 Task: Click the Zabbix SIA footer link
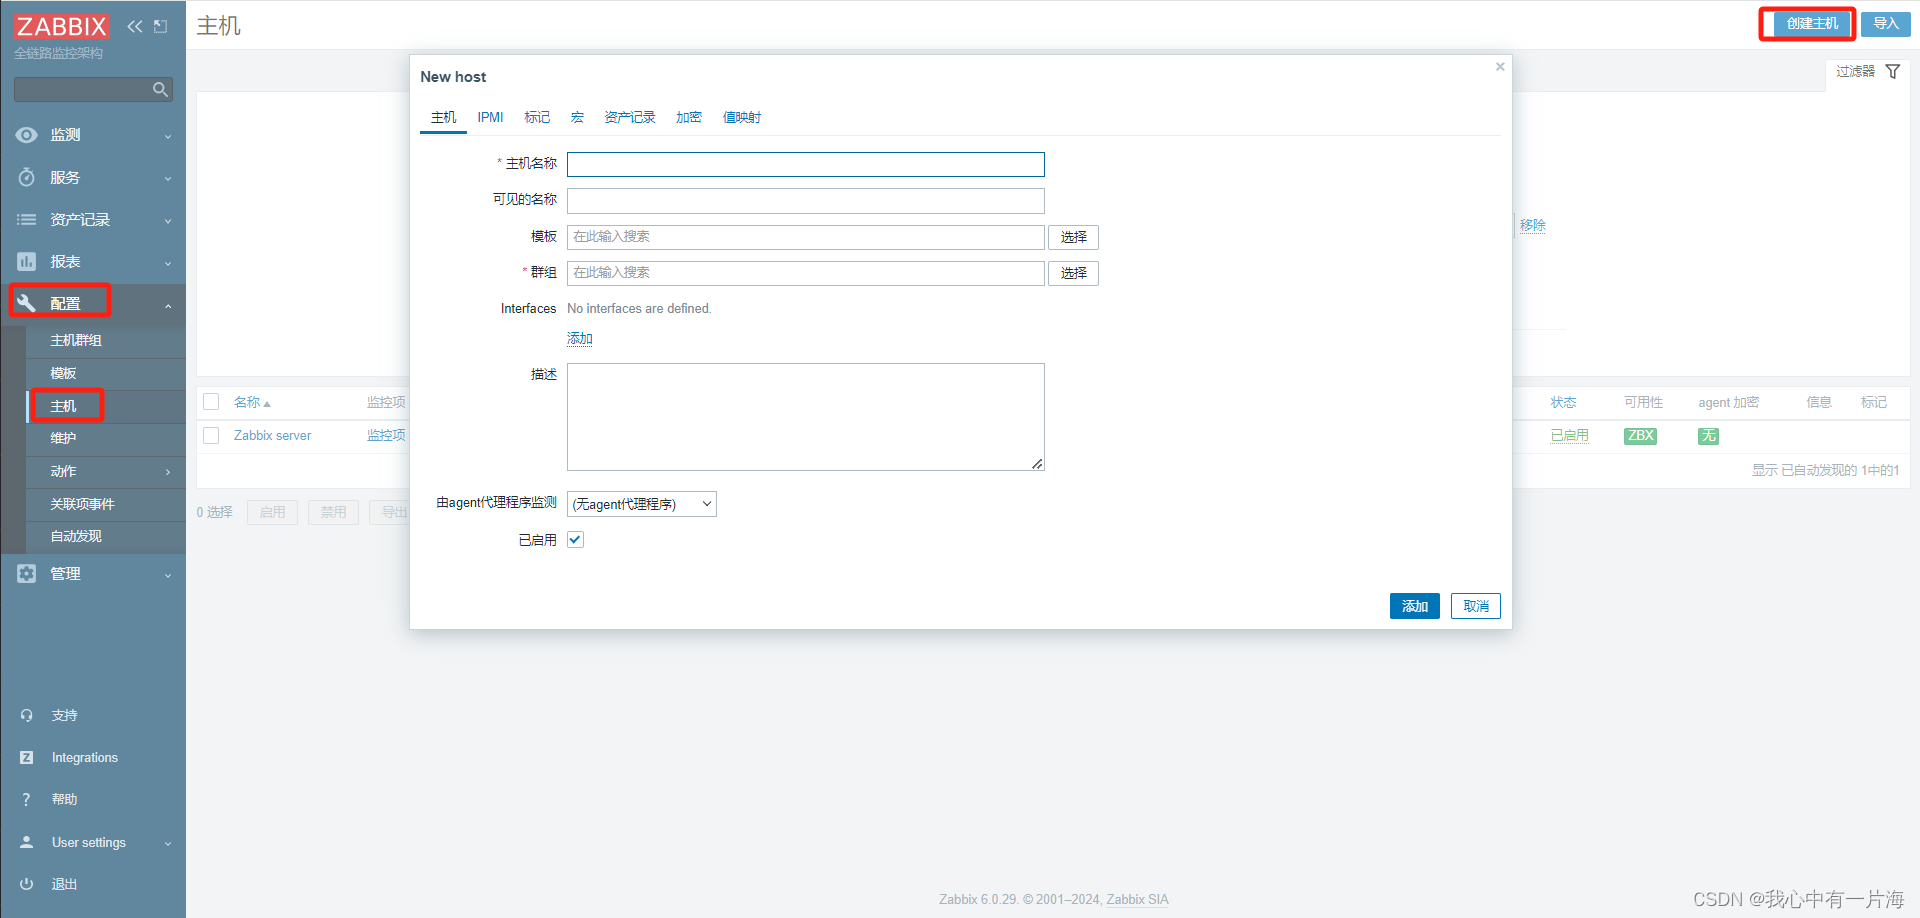tap(1137, 899)
